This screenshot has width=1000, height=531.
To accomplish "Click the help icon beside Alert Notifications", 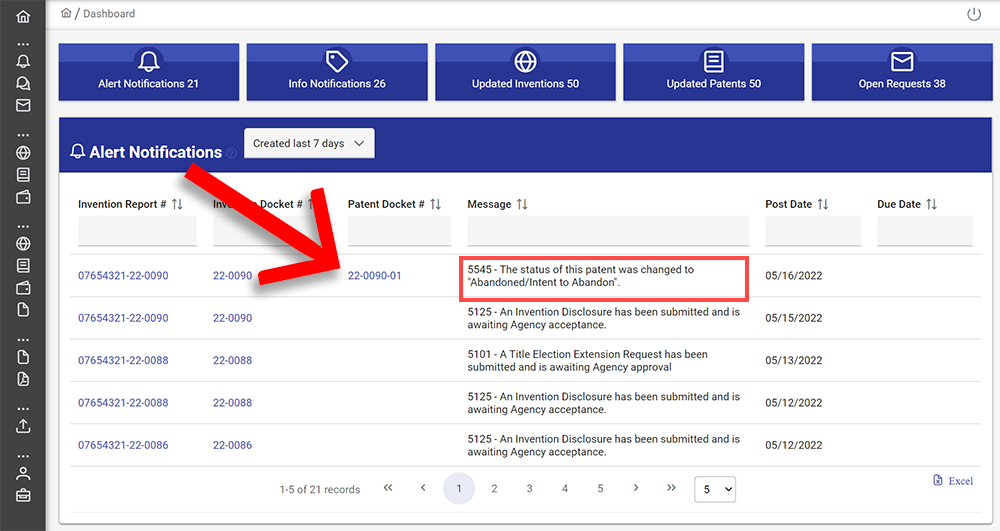I will (x=232, y=153).
